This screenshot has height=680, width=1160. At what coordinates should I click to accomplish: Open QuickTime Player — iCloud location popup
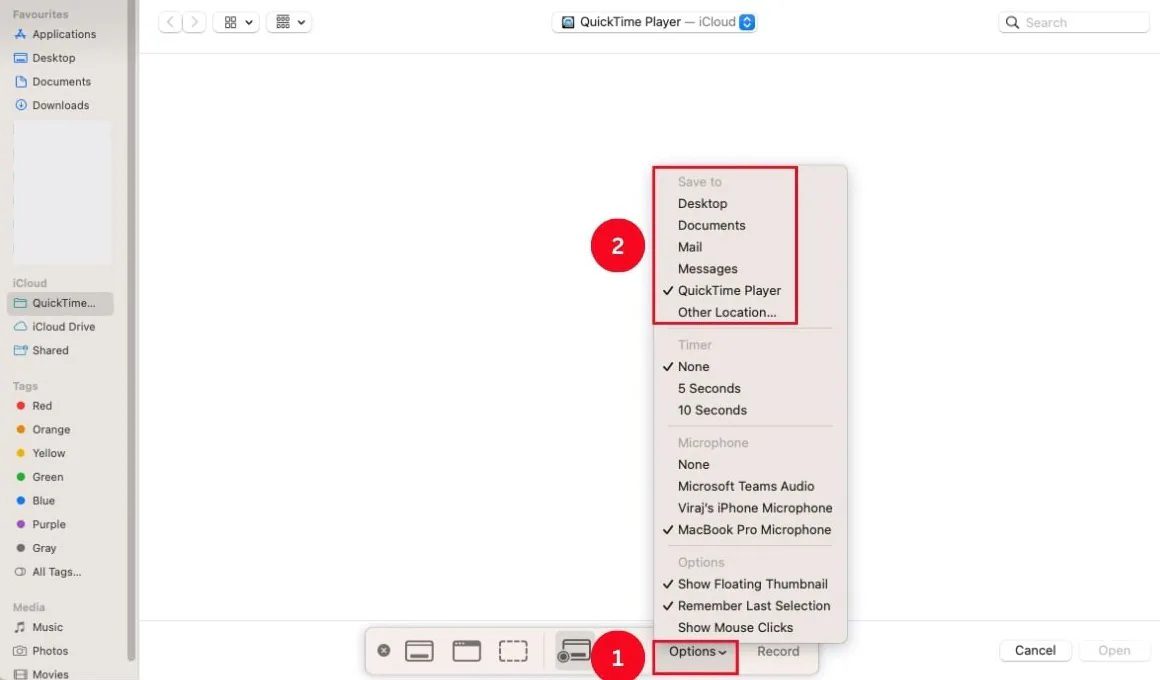tap(655, 22)
